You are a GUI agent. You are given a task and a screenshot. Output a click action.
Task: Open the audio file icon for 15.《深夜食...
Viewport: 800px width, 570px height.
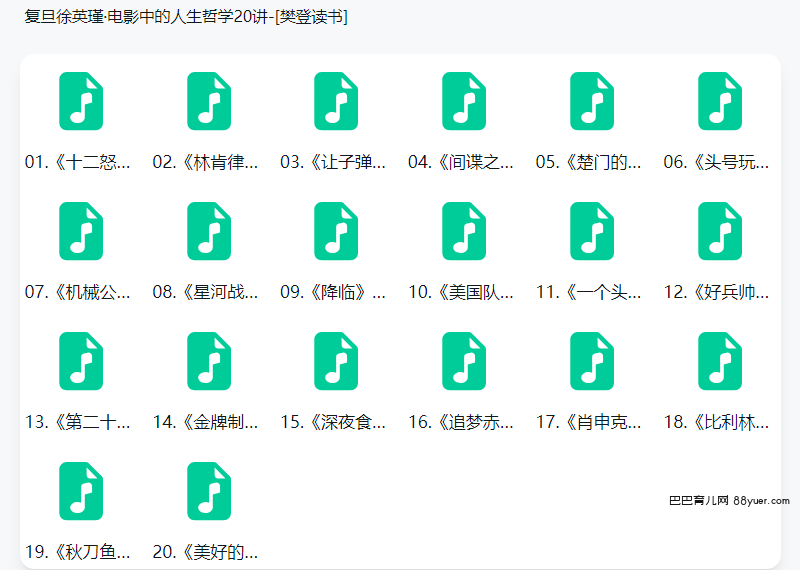336,361
